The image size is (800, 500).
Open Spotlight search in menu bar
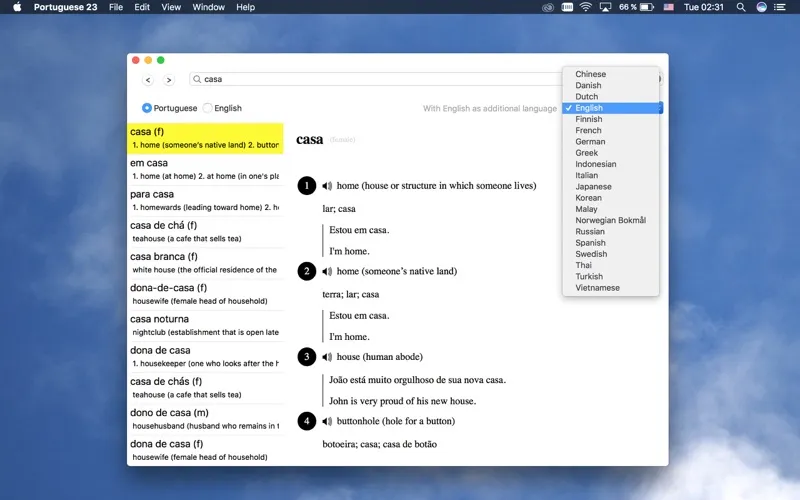tap(741, 7)
